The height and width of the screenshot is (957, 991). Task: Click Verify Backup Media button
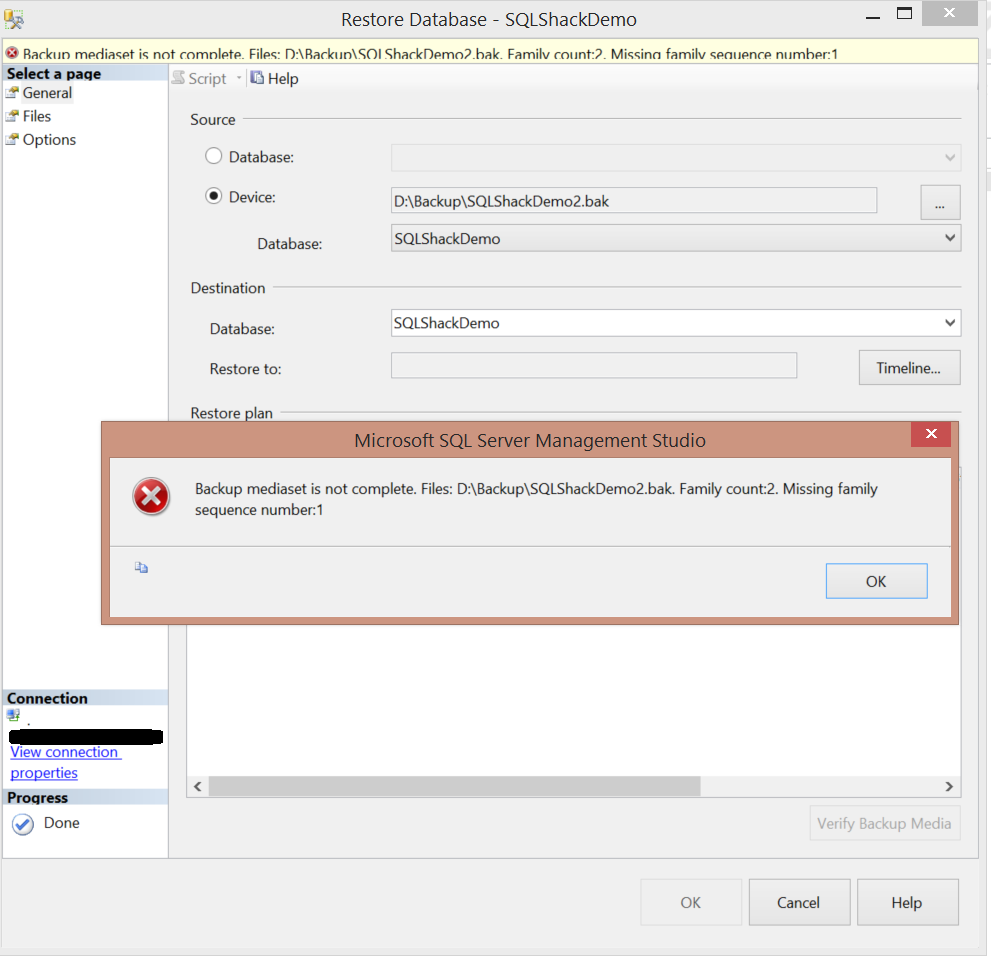884,824
